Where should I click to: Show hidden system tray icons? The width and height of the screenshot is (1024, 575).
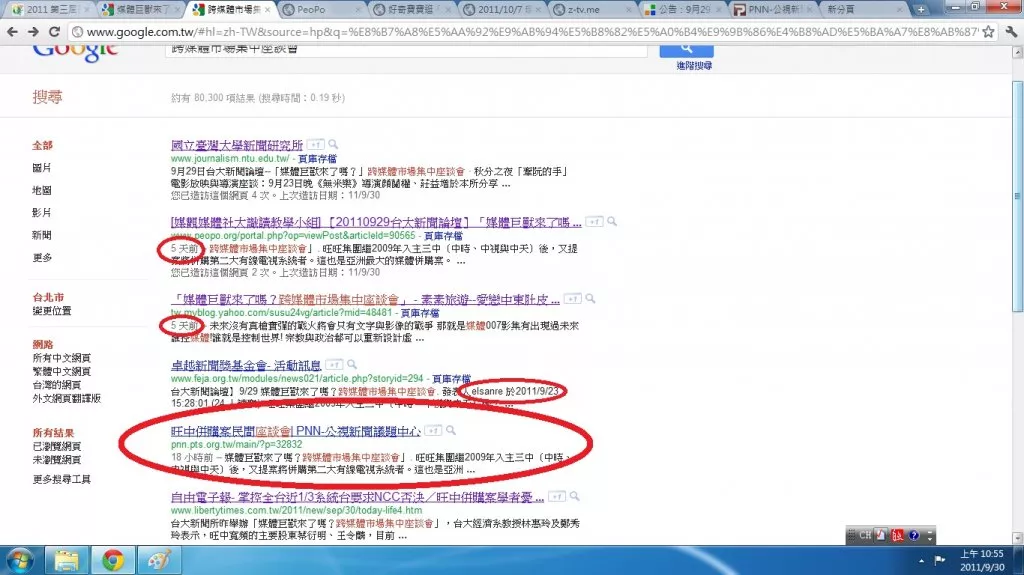pyautogui.click(x=921, y=561)
